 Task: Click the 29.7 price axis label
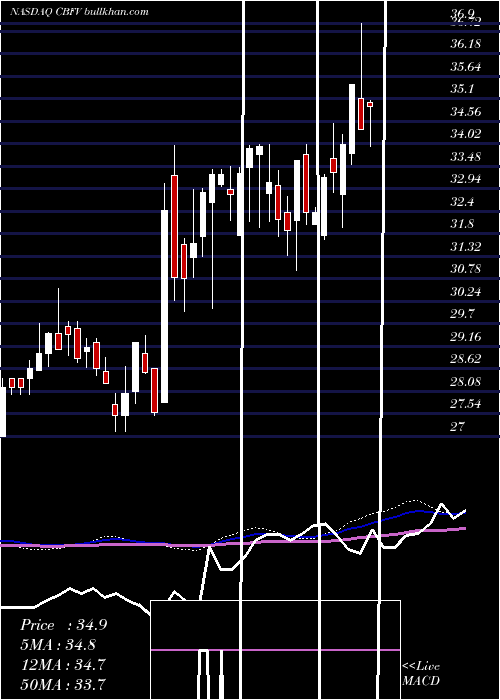coord(462,314)
